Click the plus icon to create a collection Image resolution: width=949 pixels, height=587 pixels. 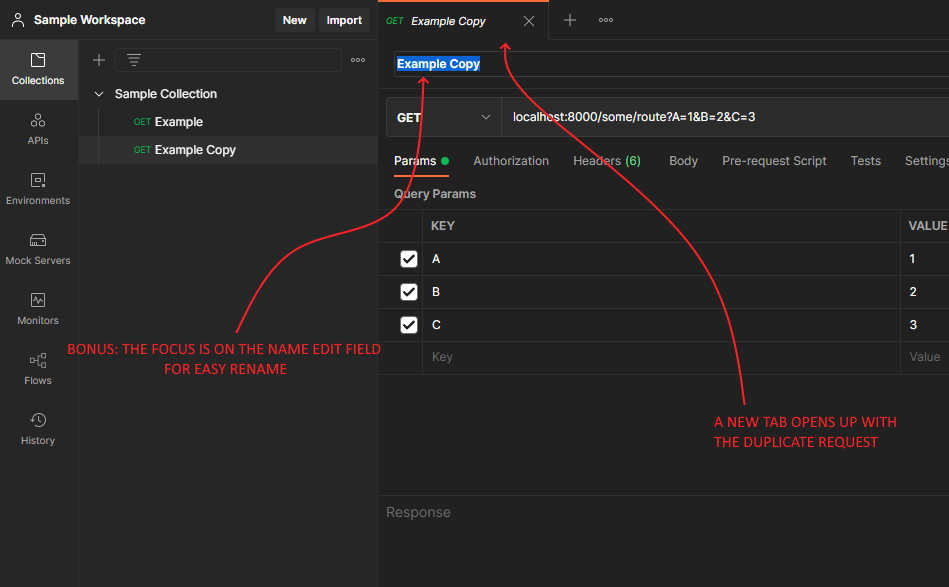click(98, 60)
